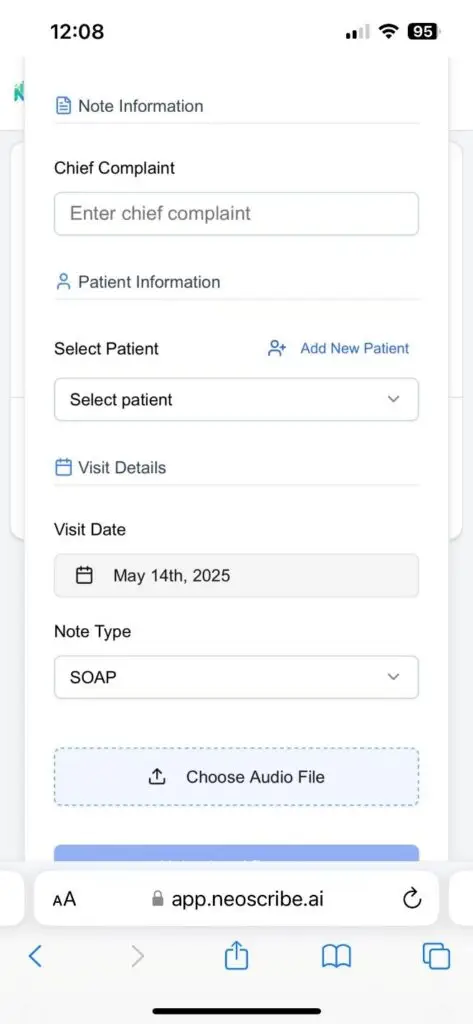Tap the Note Information document icon
Screen dimensions: 473x1024
click(x=63, y=106)
